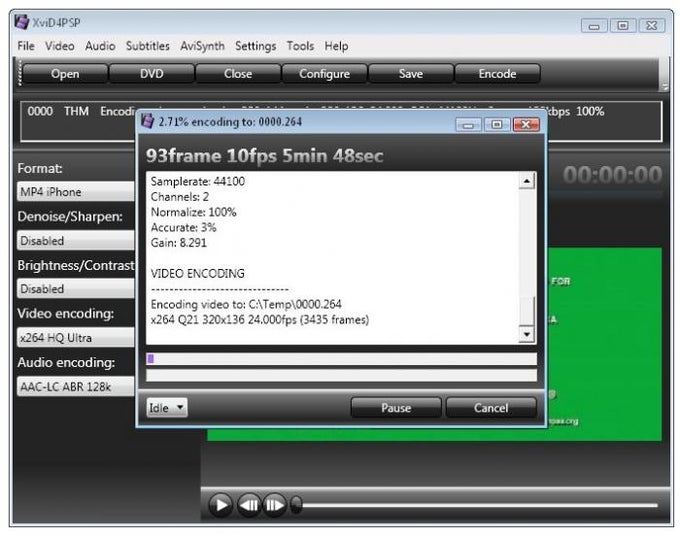Click the green video preview area
The width and height of the screenshot is (680, 535).
coord(605,343)
